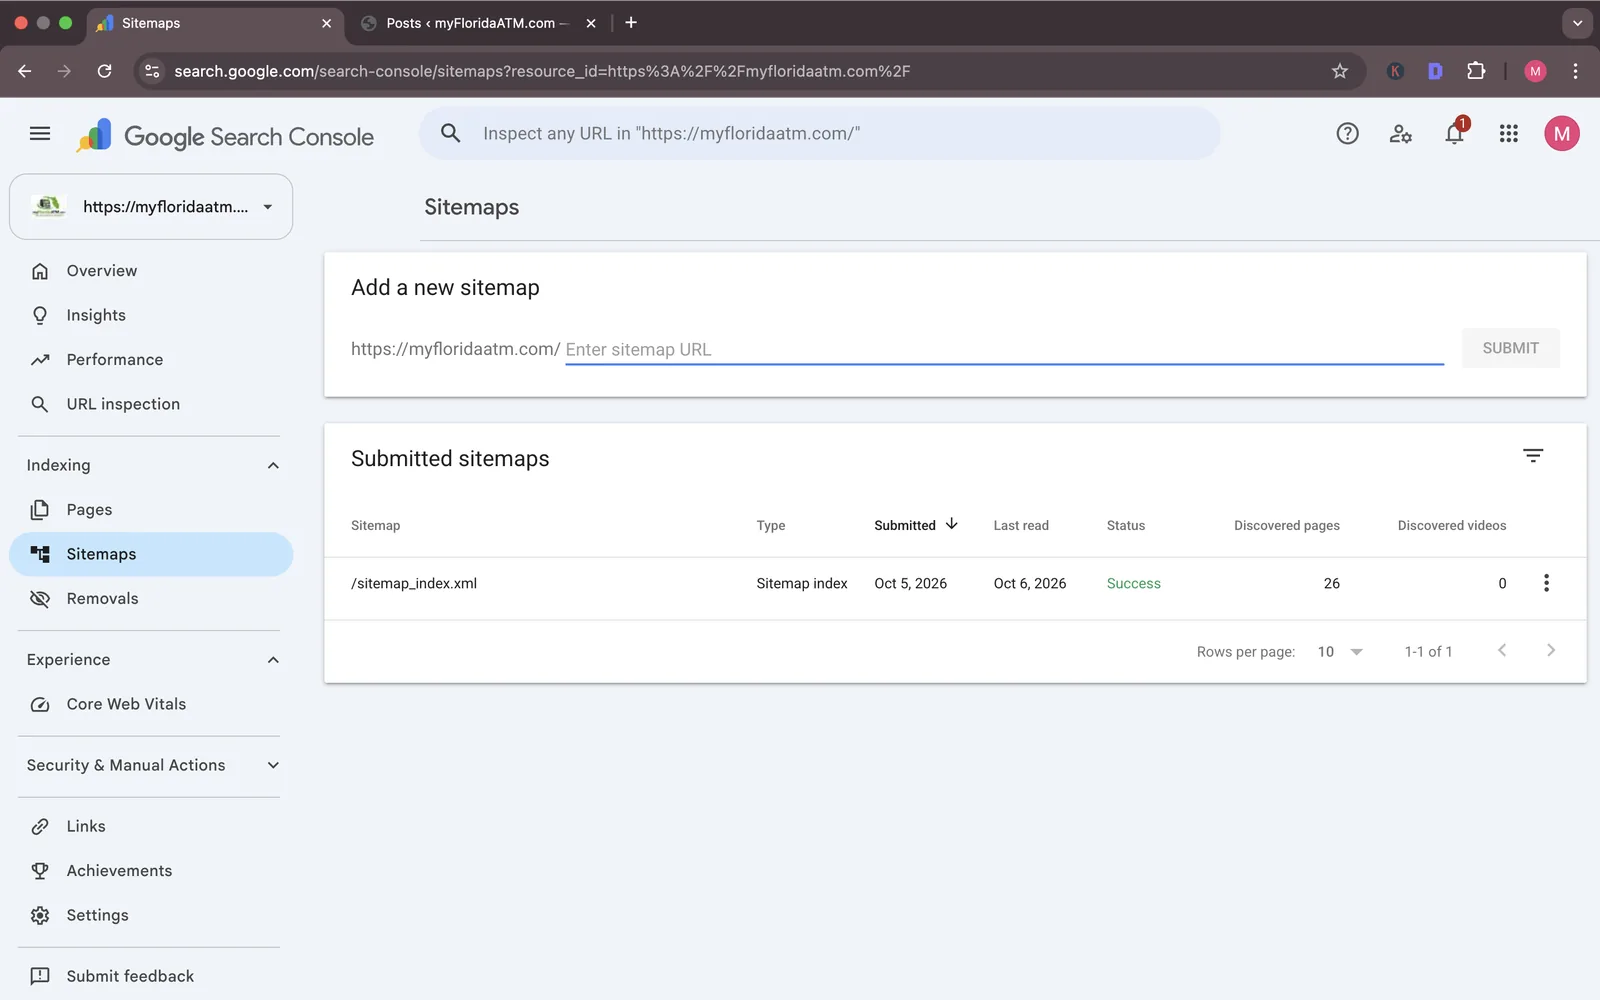The height and width of the screenshot is (1000, 1600).
Task: Open more options for sitemap_index.xml row
Action: [1546, 583]
